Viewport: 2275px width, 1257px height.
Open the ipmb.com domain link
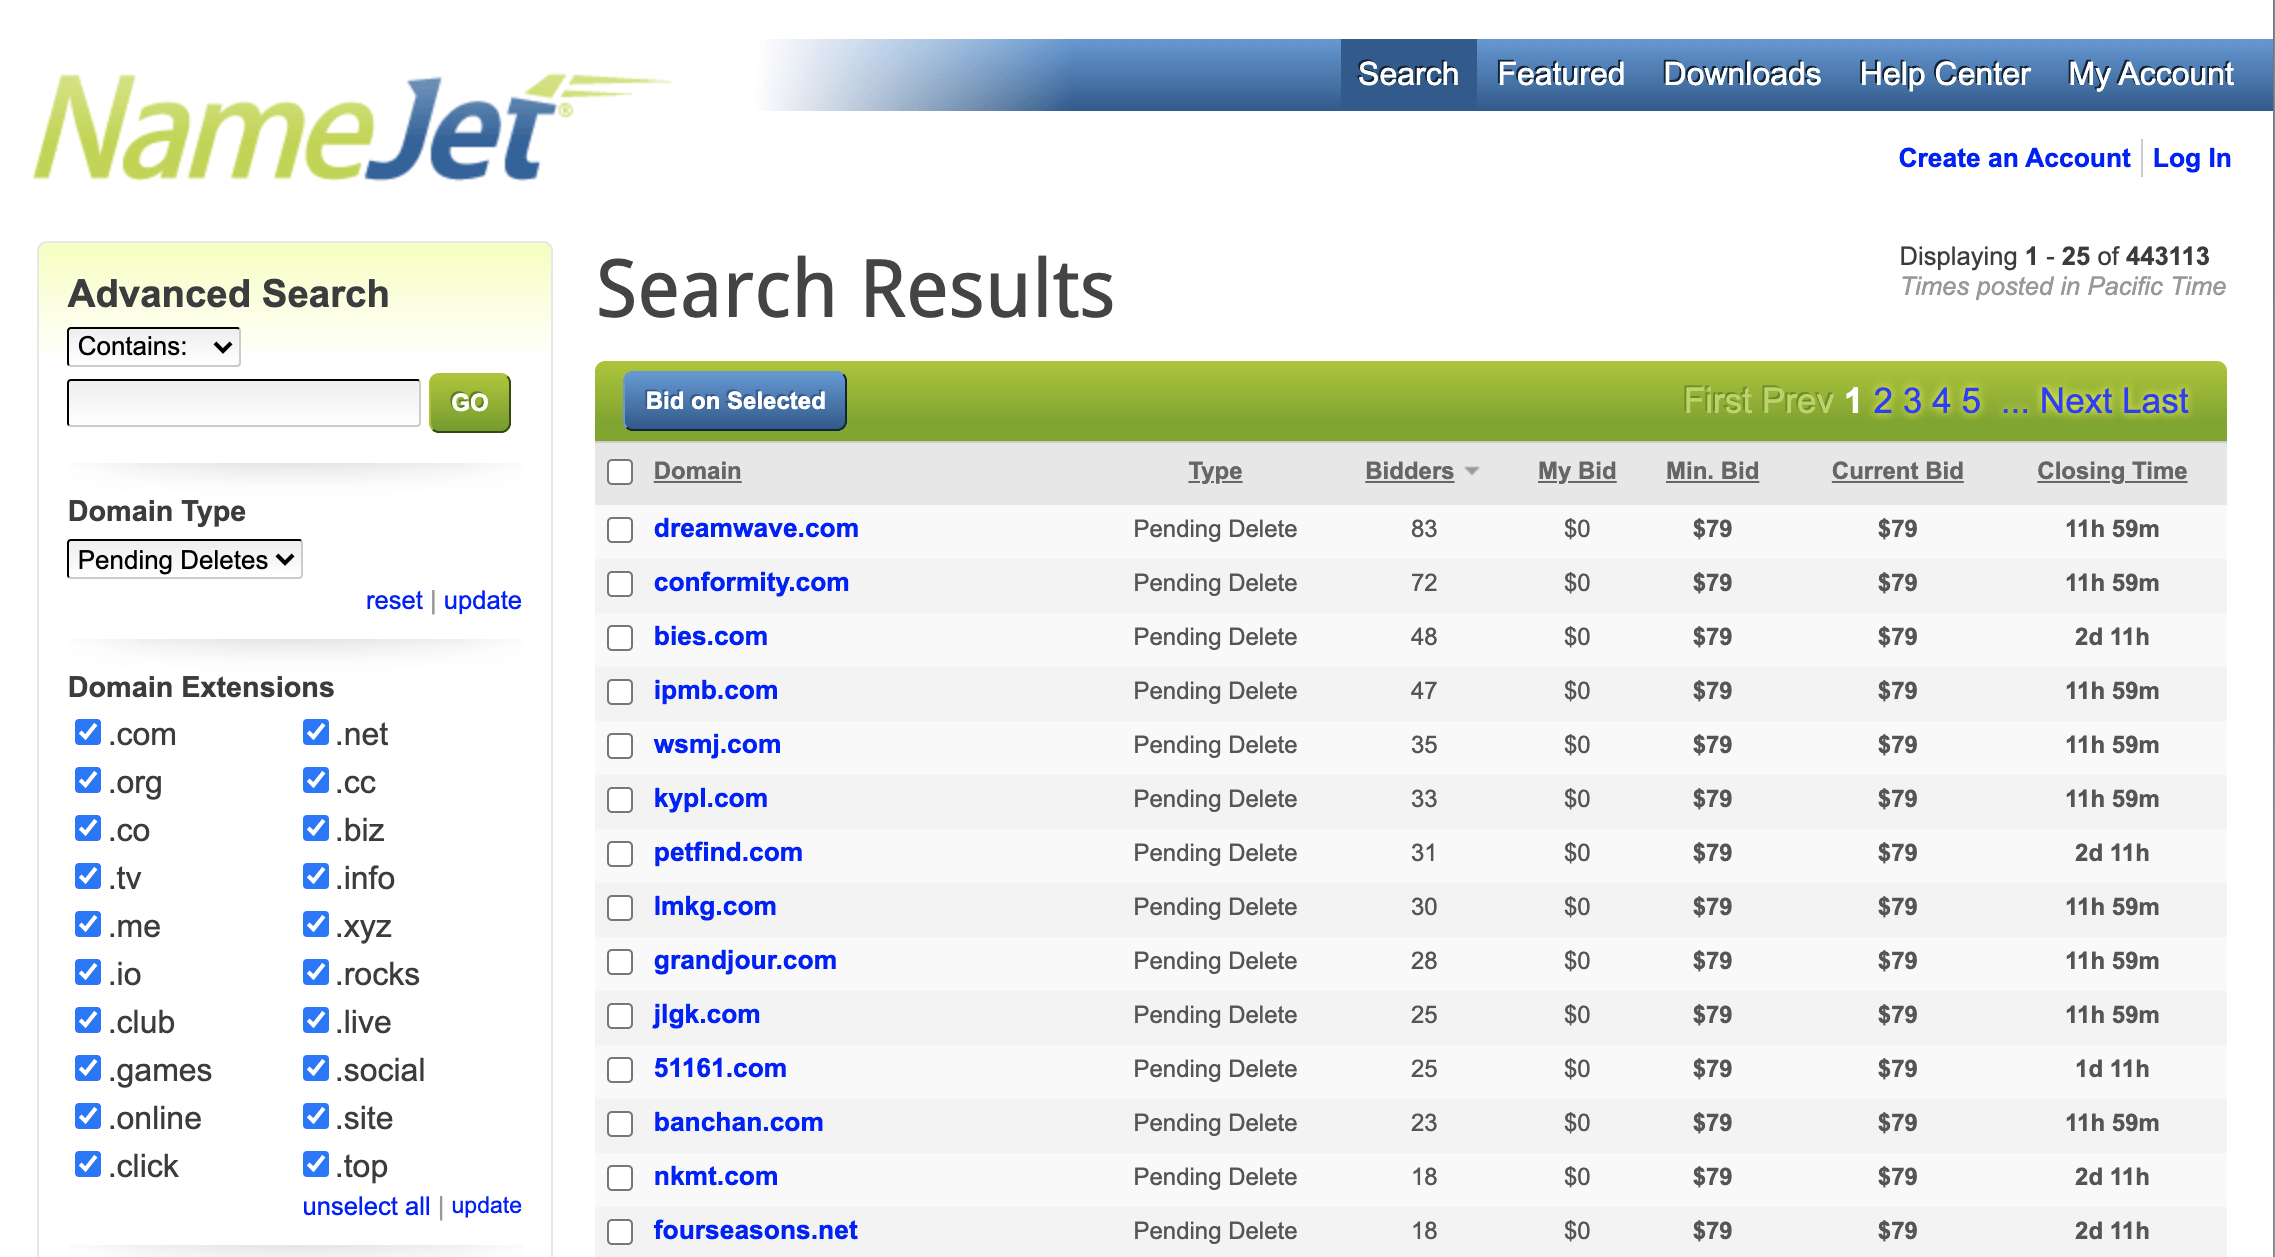click(715, 690)
